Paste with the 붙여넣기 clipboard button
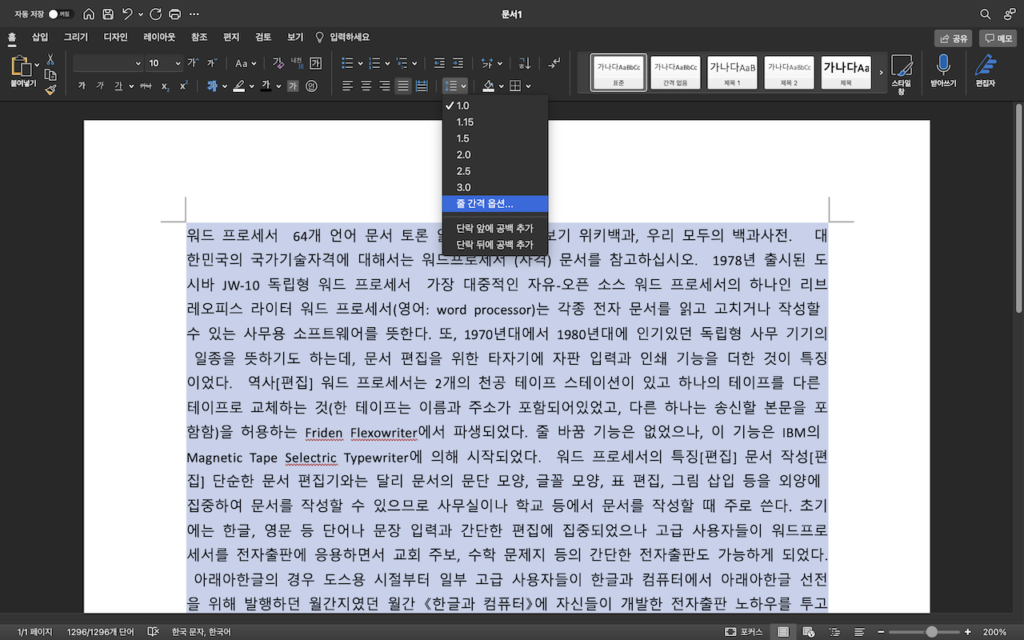This screenshot has height=640, width=1024. click(22, 71)
